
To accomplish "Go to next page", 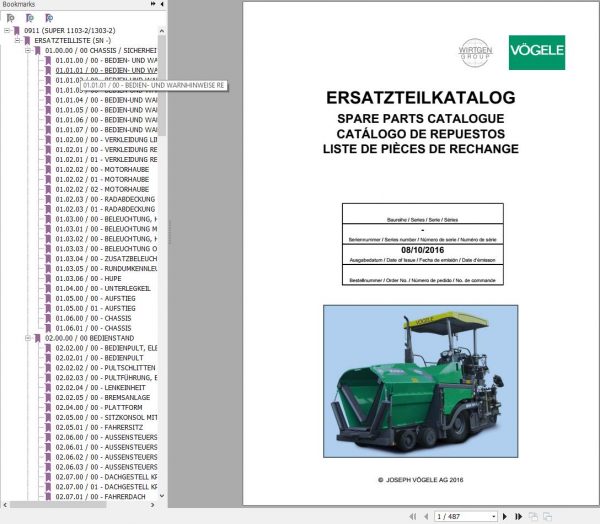I will click(505, 516).
